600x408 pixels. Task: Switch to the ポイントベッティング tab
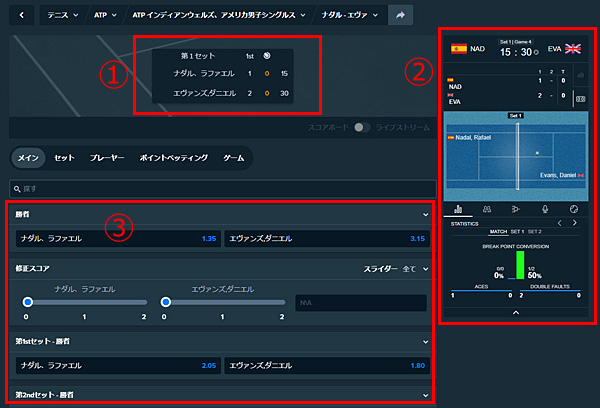click(172, 158)
